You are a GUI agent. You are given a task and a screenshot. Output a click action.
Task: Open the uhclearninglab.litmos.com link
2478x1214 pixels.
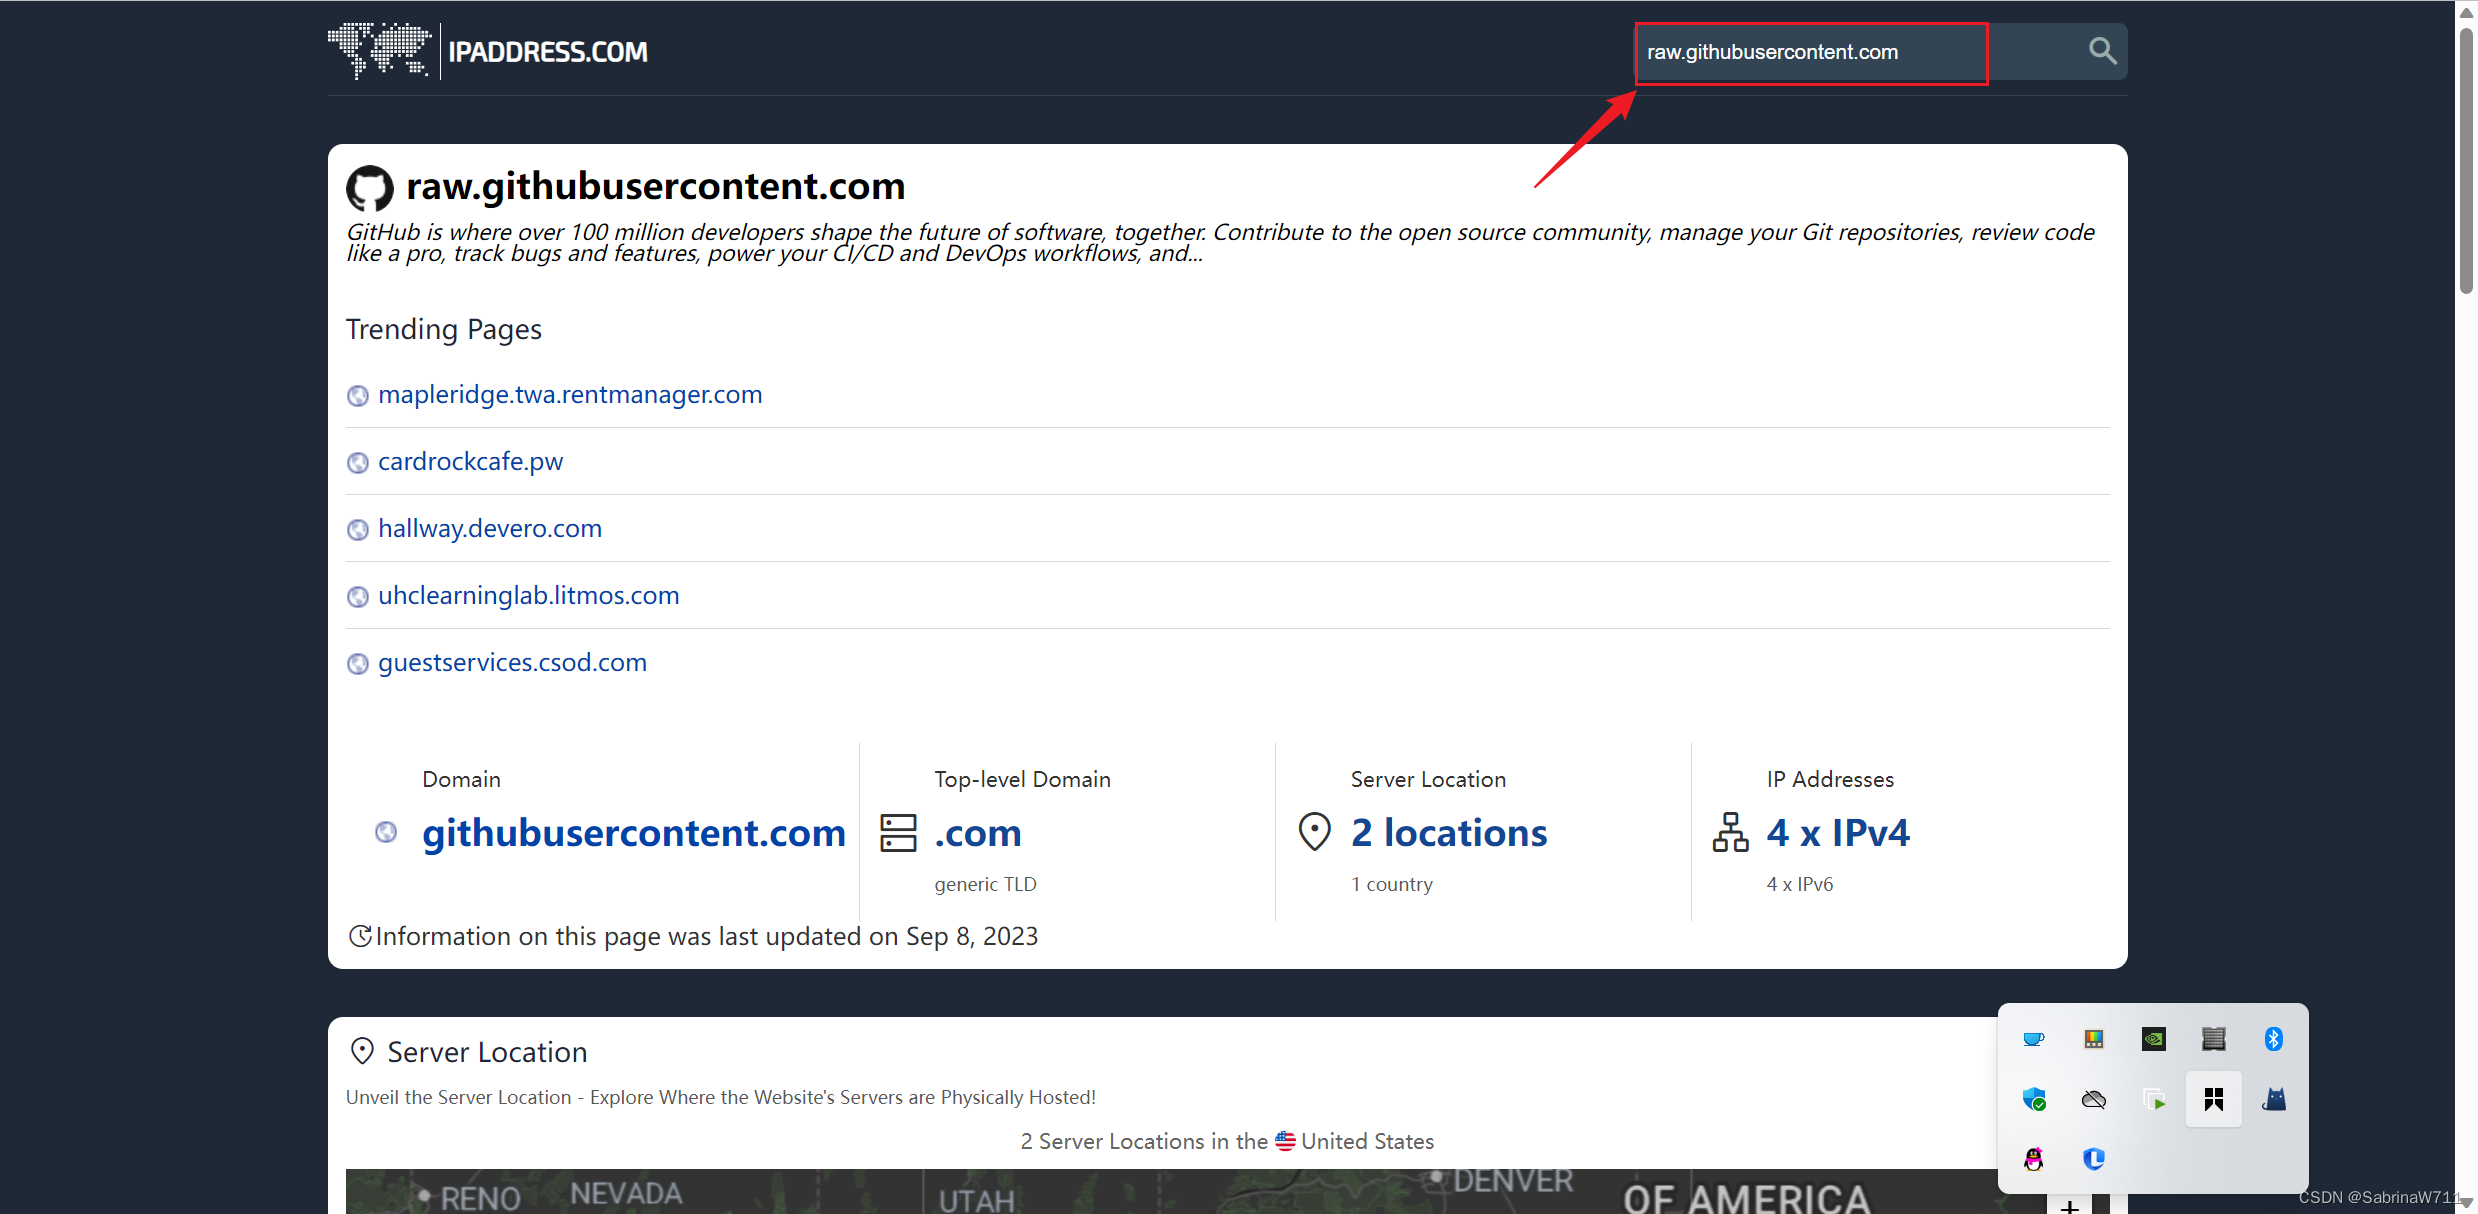coord(528,596)
